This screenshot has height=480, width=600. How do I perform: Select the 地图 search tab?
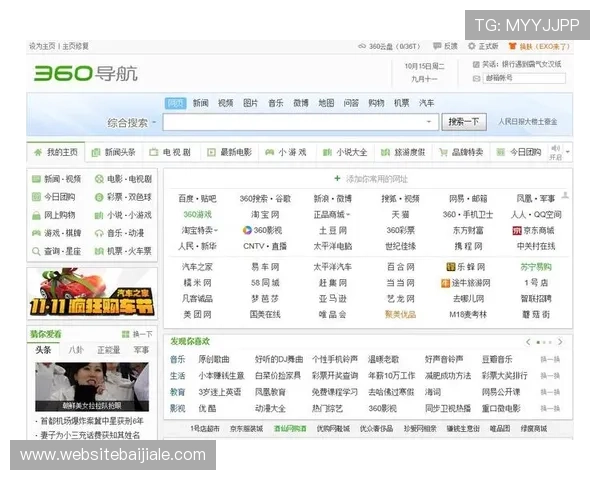[x=326, y=103]
